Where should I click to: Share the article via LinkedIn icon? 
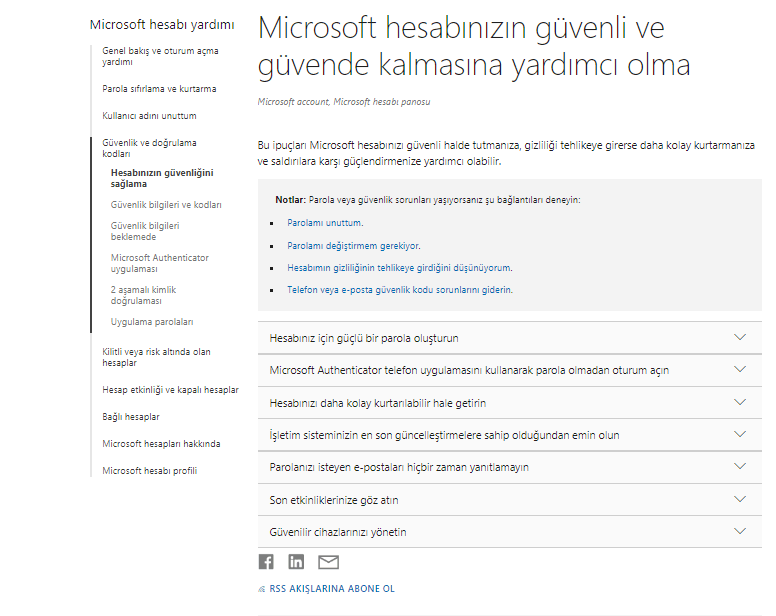[296, 562]
